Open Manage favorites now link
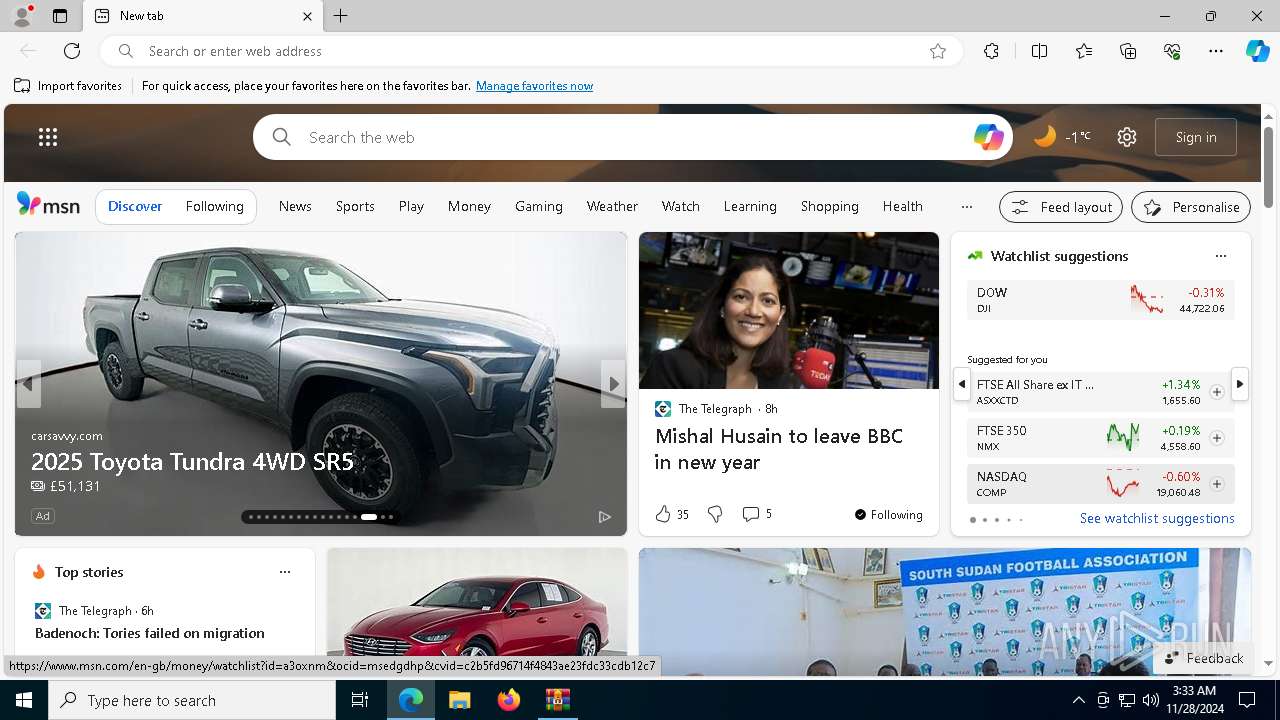Image resolution: width=1280 pixels, height=720 pixels. pyautogui.click(x=534, y=86)
